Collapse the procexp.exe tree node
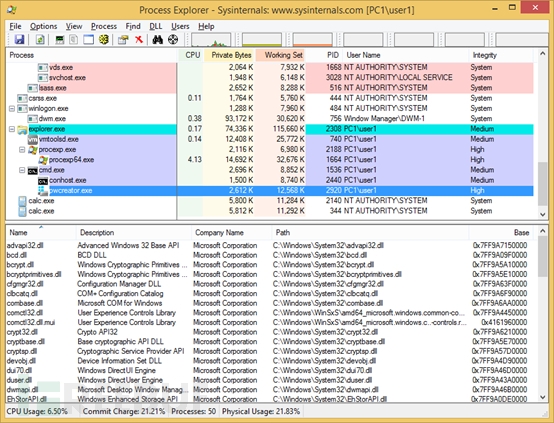 click(22, 150)
